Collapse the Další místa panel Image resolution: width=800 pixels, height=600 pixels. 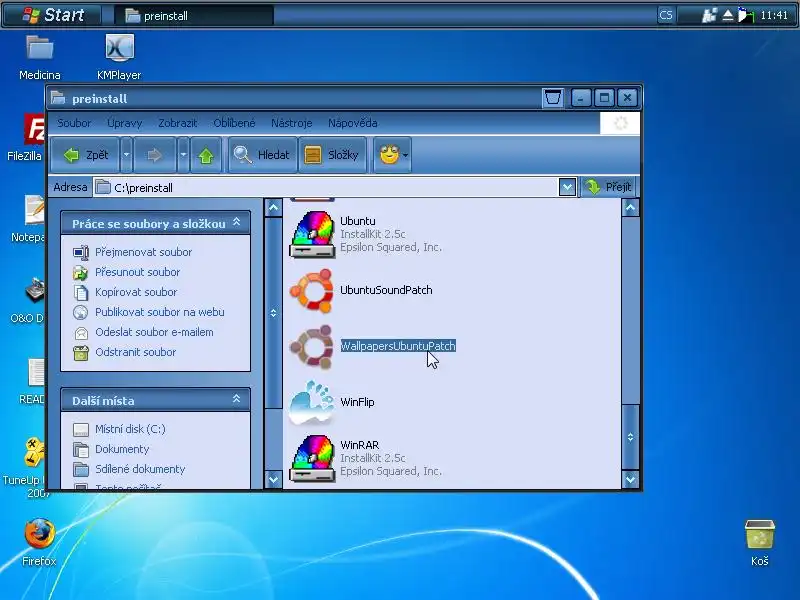pos(236,399)
